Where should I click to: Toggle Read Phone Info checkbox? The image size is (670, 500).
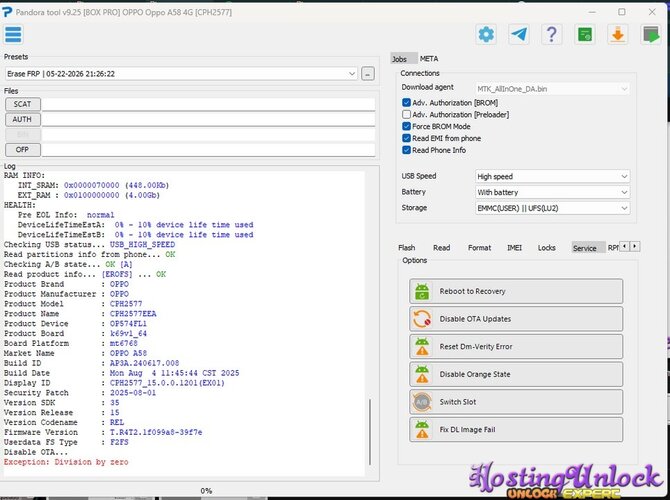[x=406, y=150]
